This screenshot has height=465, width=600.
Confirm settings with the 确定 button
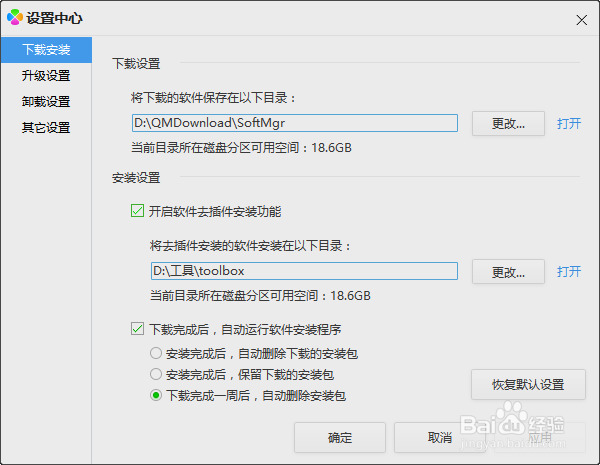[340, 437]
